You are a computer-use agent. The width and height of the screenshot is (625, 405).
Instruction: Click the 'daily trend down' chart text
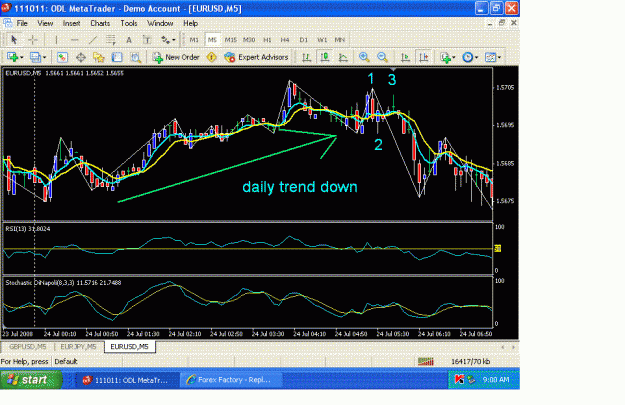[x=300, y=187]
